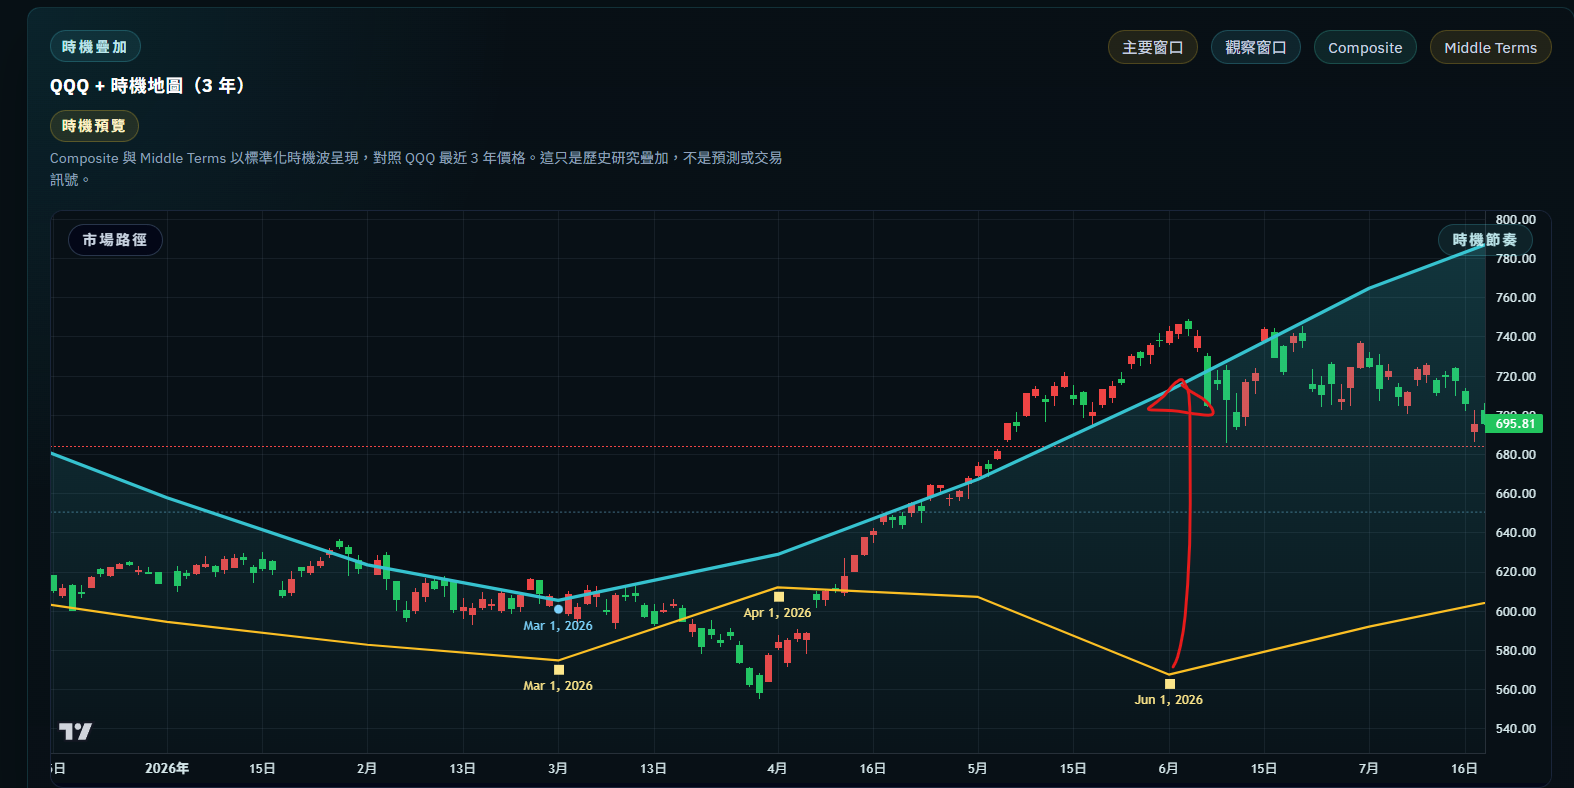Click the yellow Jun 1, 2026 marker square
Viewport: 1574px width, 788px height.
(1170, 684)
